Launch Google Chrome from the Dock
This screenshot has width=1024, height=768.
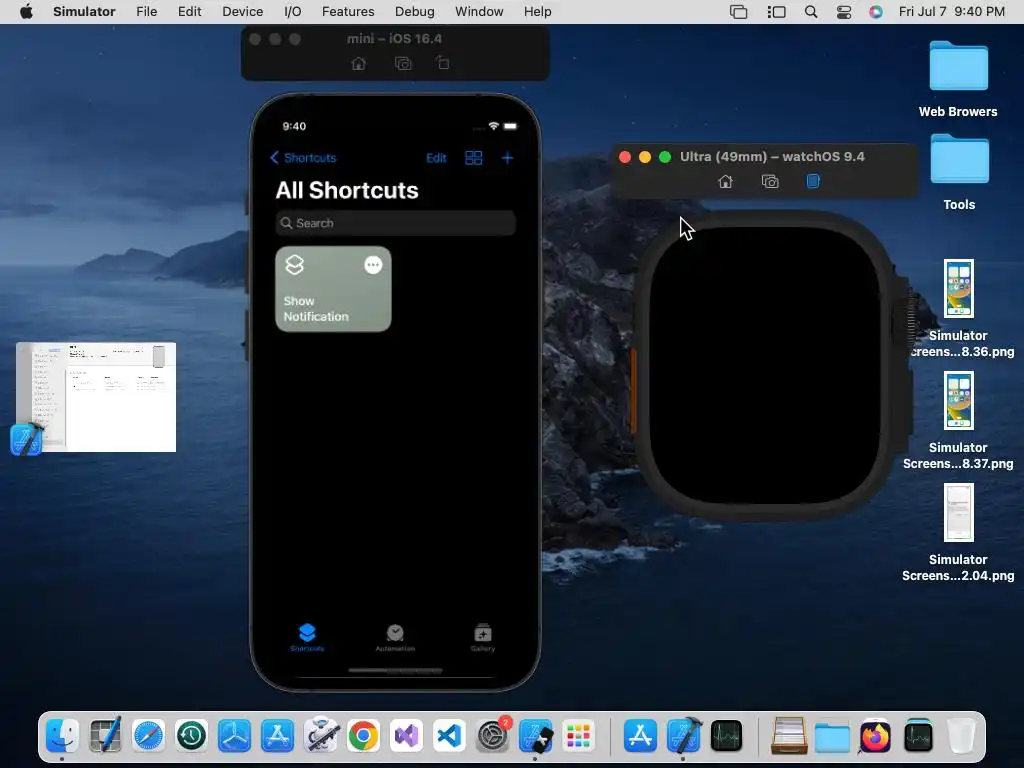[x=364, y=736]
